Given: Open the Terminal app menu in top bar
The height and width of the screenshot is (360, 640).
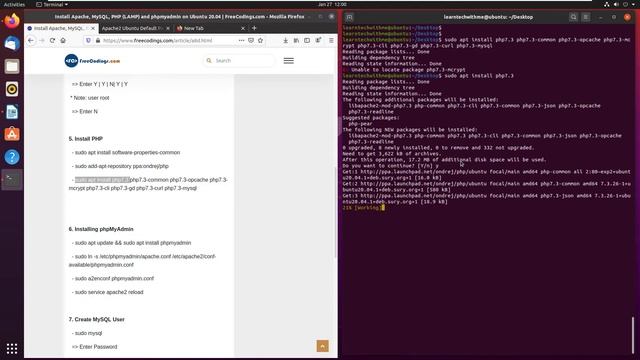Looking at the screenshot, I should 52,4.
